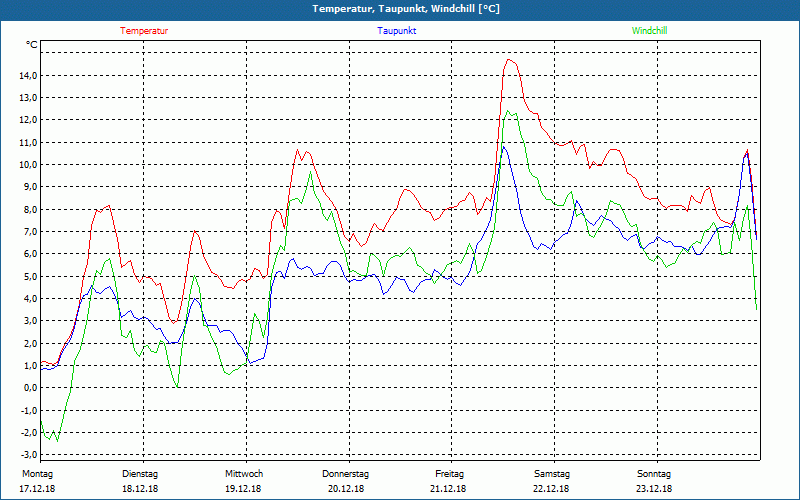Click the red temperature peak on Freitag
The image size is (800, 500).
click(x=509, y=60)
